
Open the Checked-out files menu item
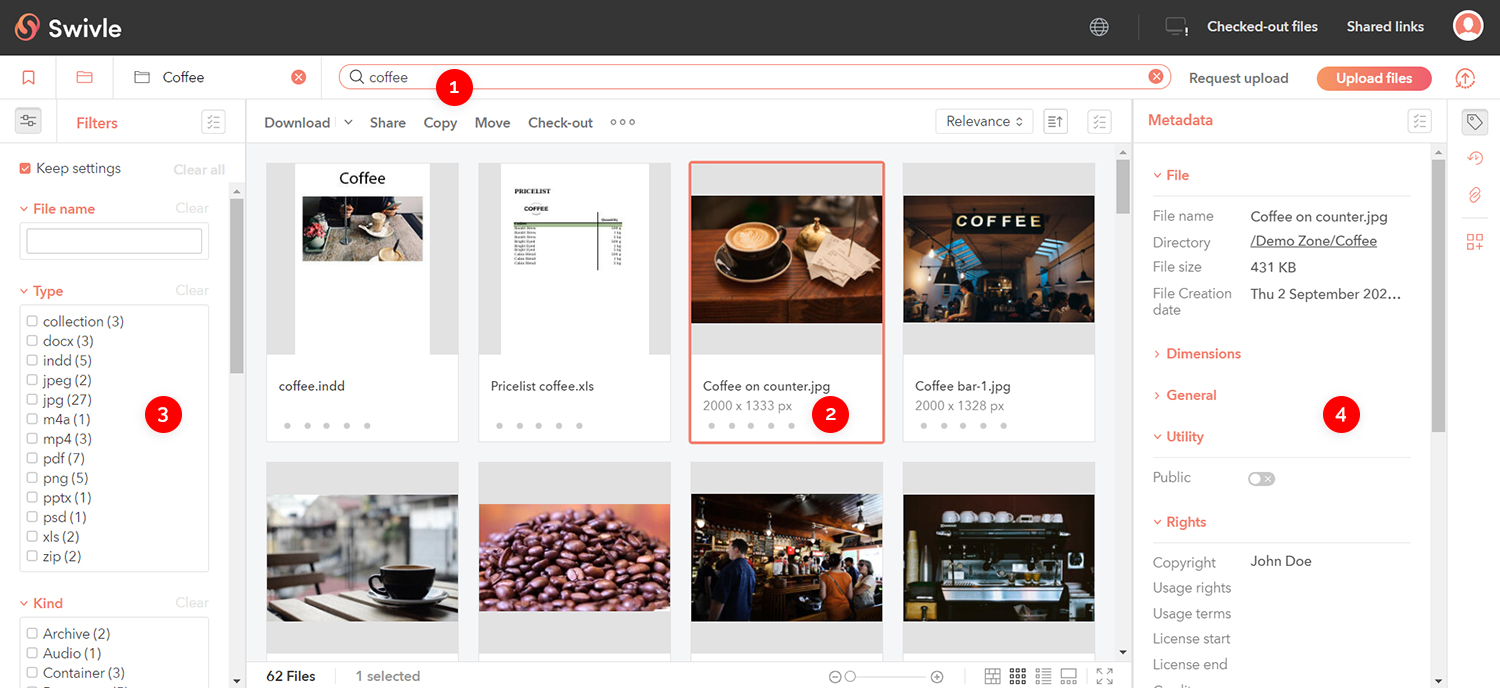point(1262,27)
